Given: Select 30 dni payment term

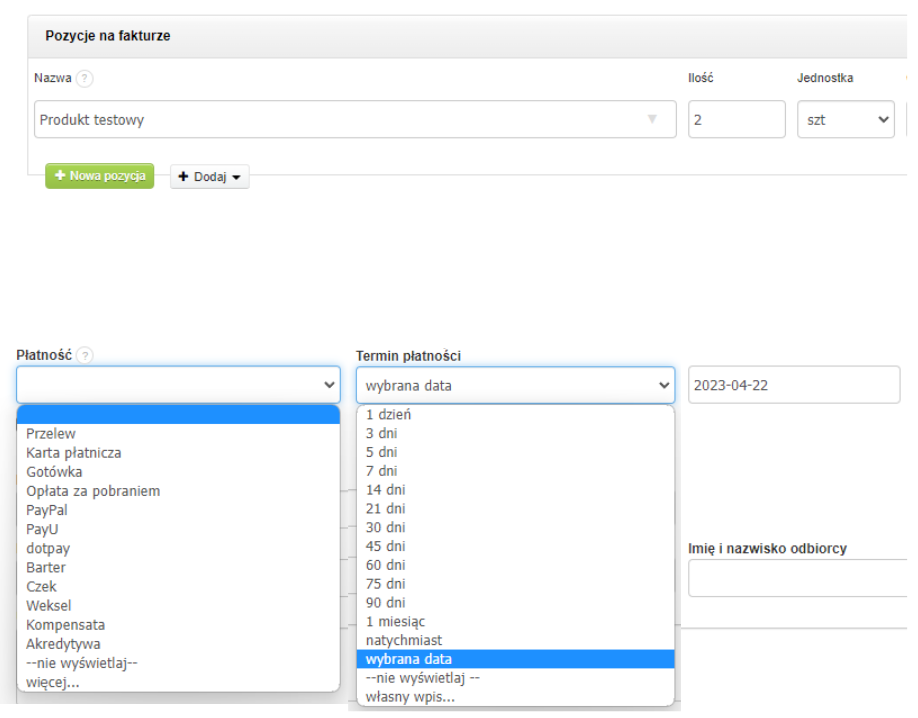Looking at the screenshot, I should click(515, 527).
